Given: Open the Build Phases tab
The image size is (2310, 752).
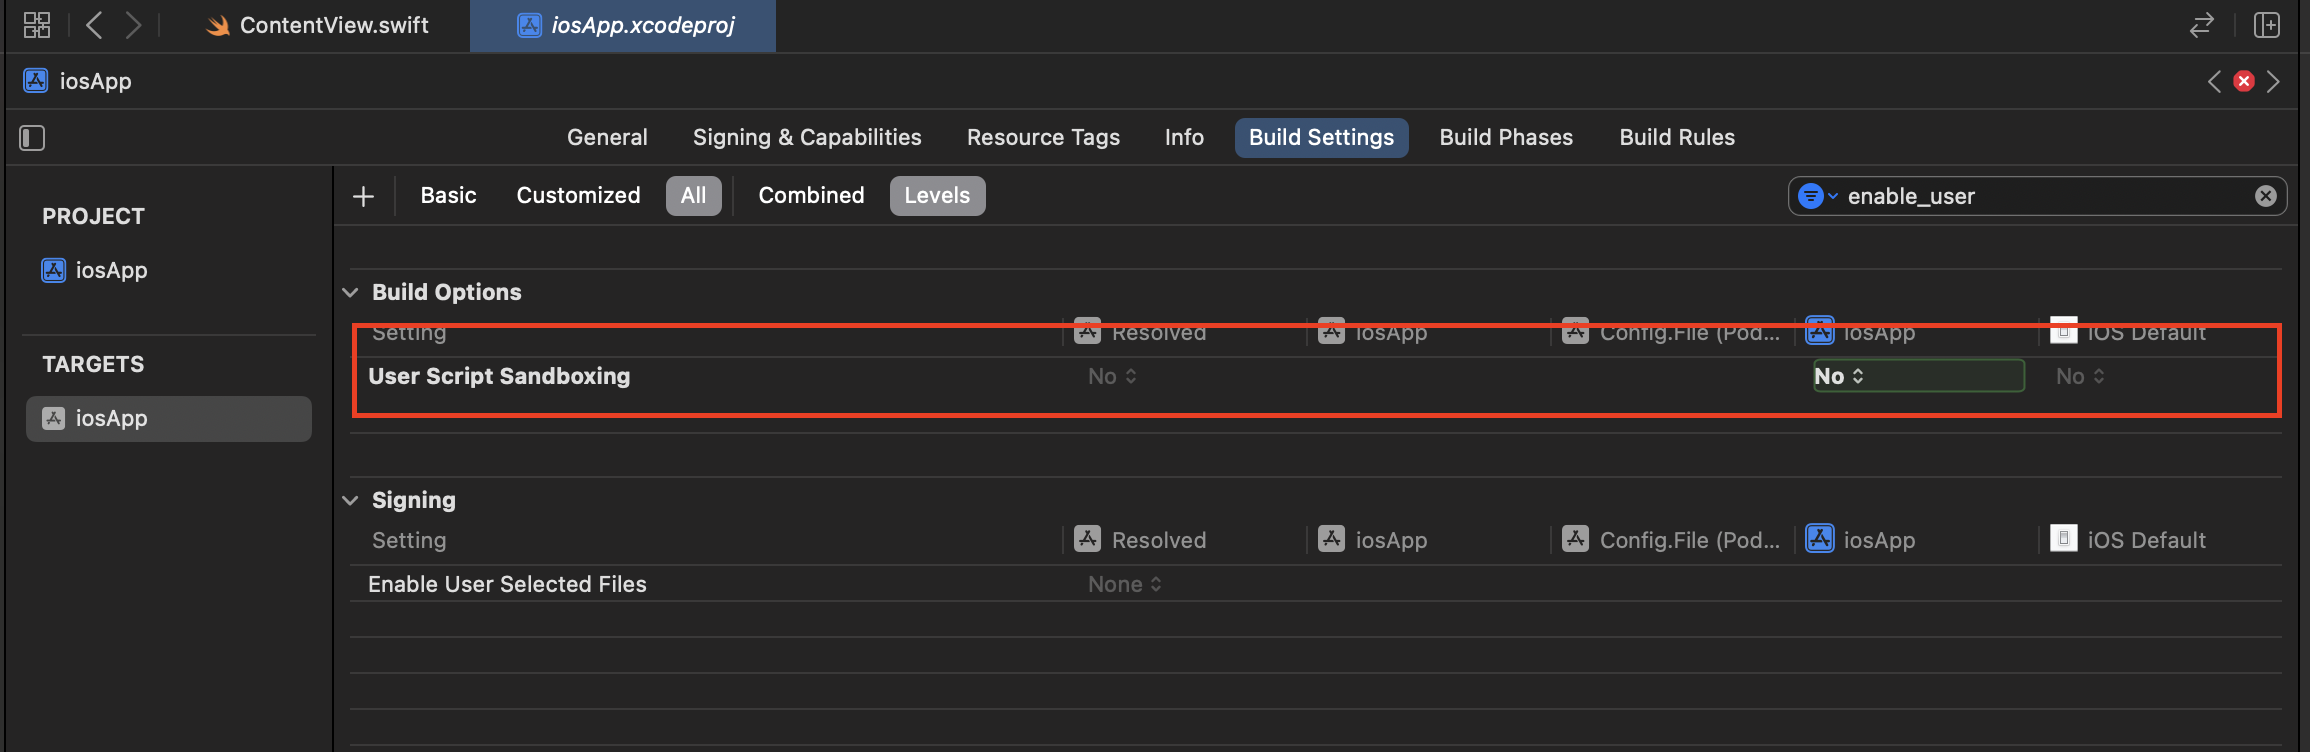Looking at the screenshot, I should pos(1506,138).
